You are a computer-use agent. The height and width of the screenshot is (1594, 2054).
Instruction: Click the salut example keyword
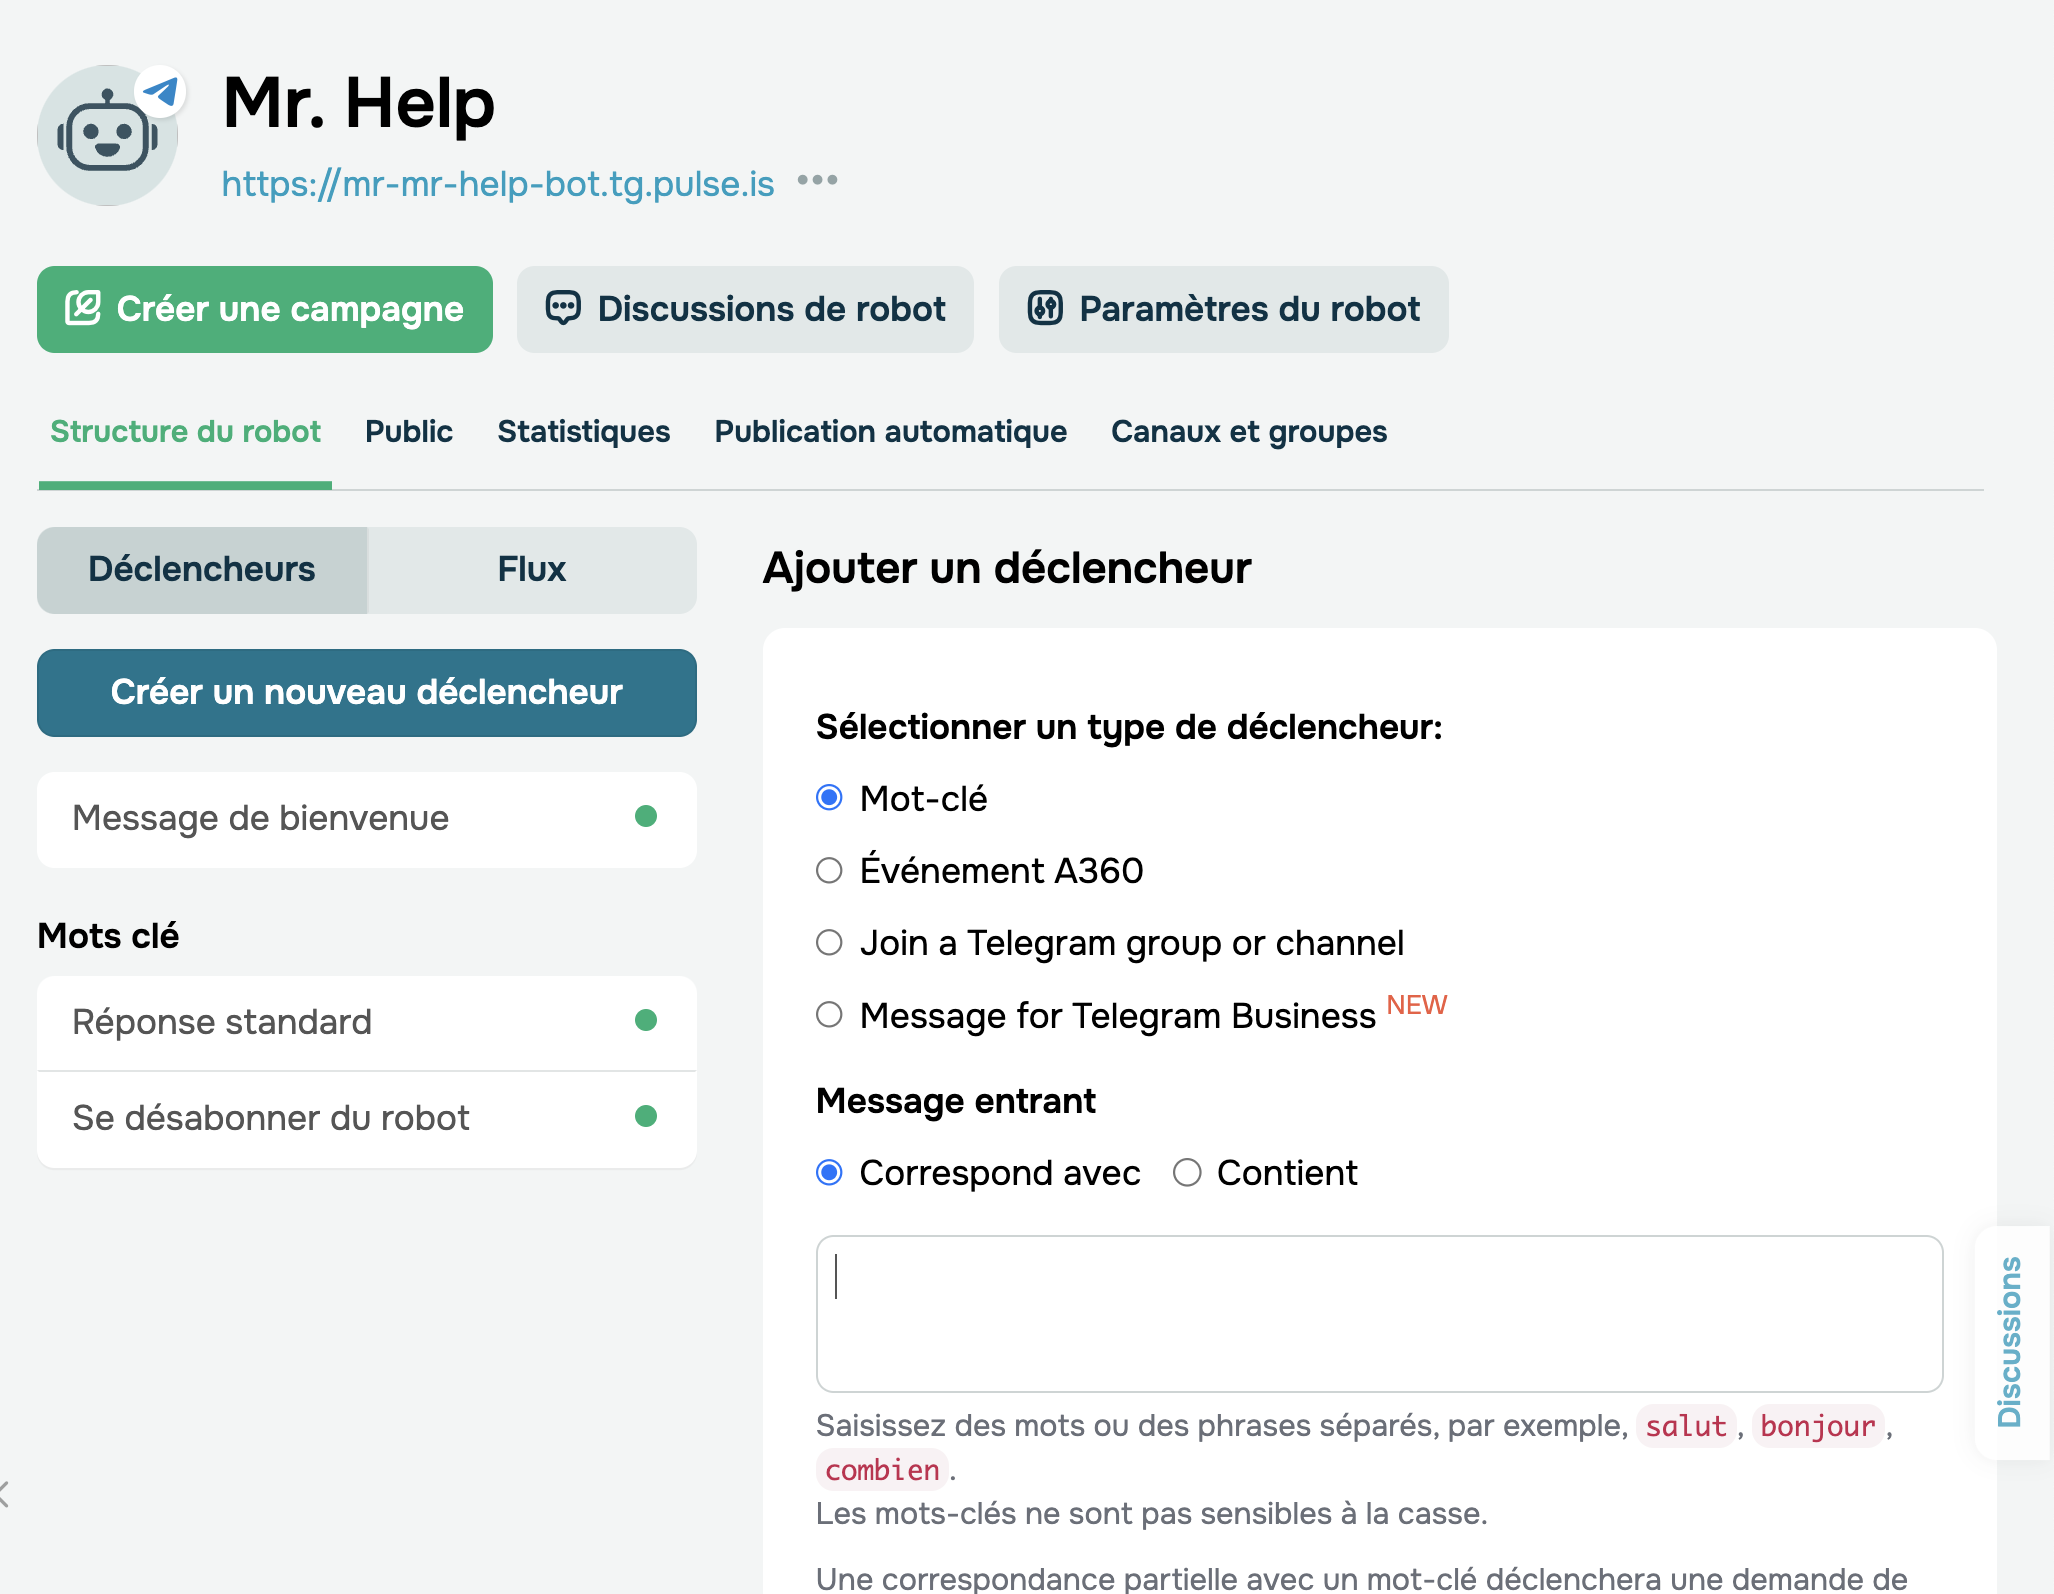(x=1686, y=1426)
